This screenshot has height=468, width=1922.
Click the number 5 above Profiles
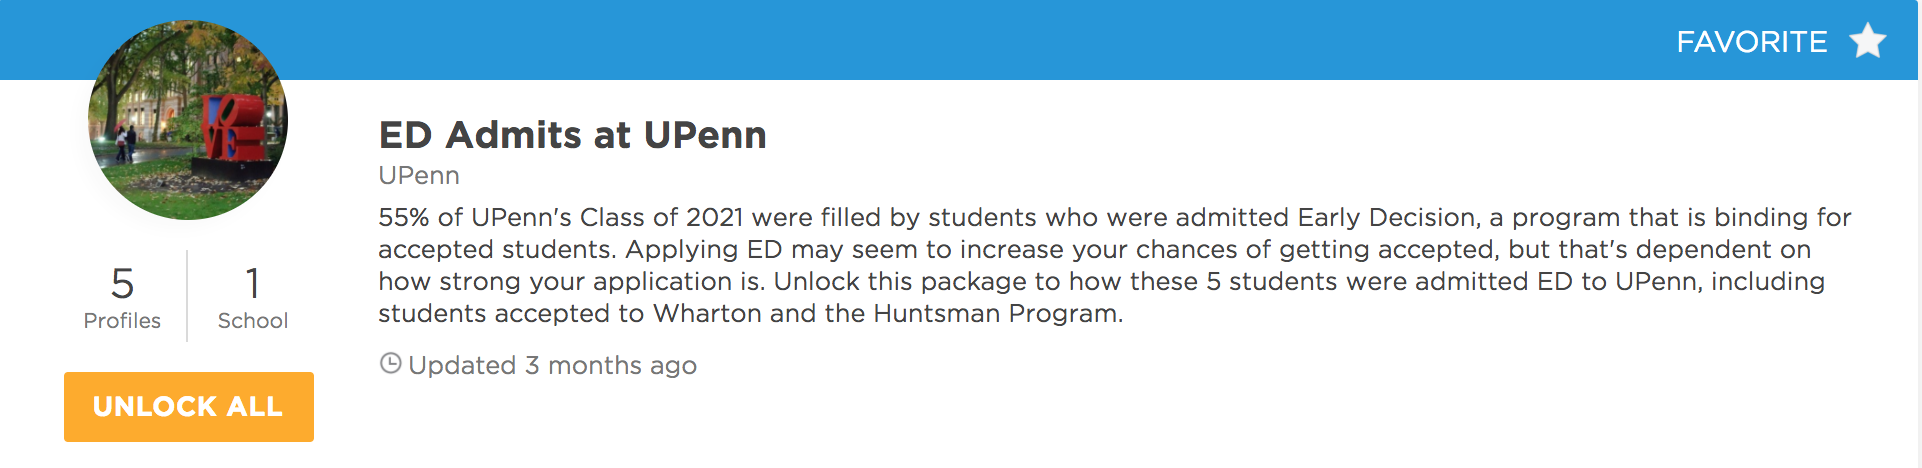tap(122, 284)
